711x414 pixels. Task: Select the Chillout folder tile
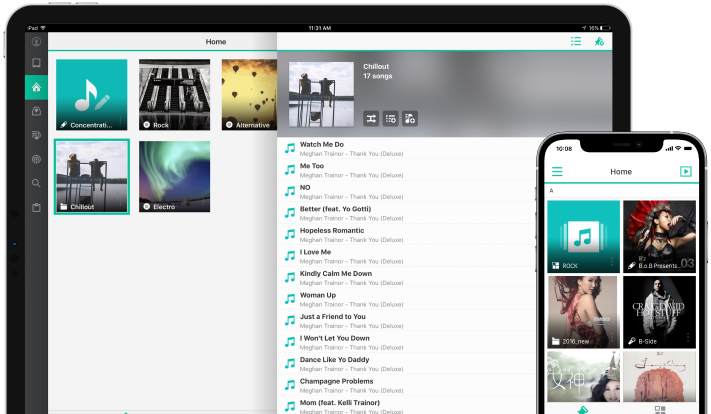pos(92,176)
